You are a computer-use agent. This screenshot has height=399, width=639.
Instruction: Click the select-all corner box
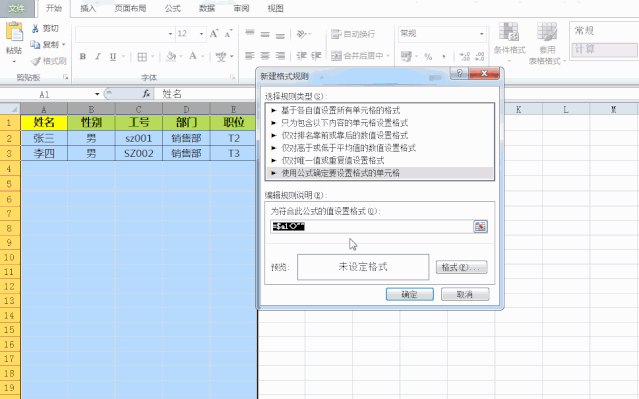[x=10, y=109]
